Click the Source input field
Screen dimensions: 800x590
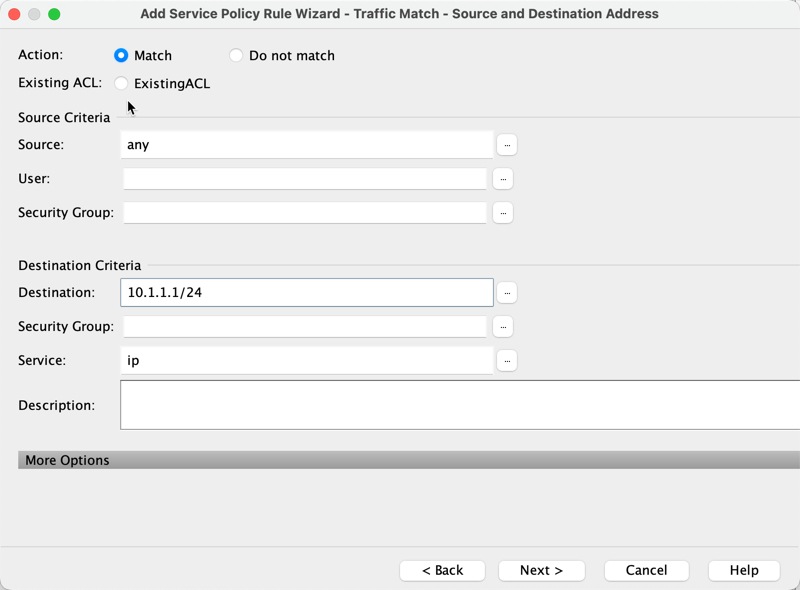click(306, 145)
